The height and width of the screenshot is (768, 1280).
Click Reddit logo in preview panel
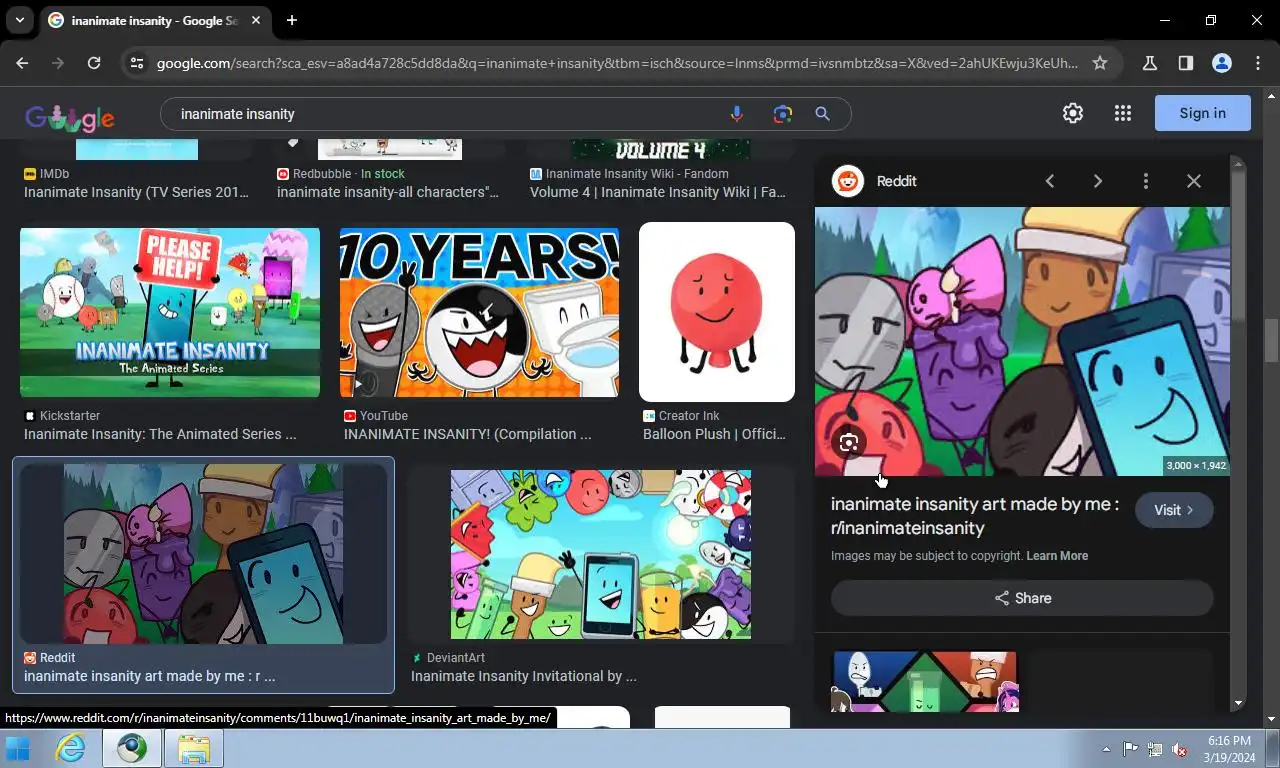[x=848, y=181]
